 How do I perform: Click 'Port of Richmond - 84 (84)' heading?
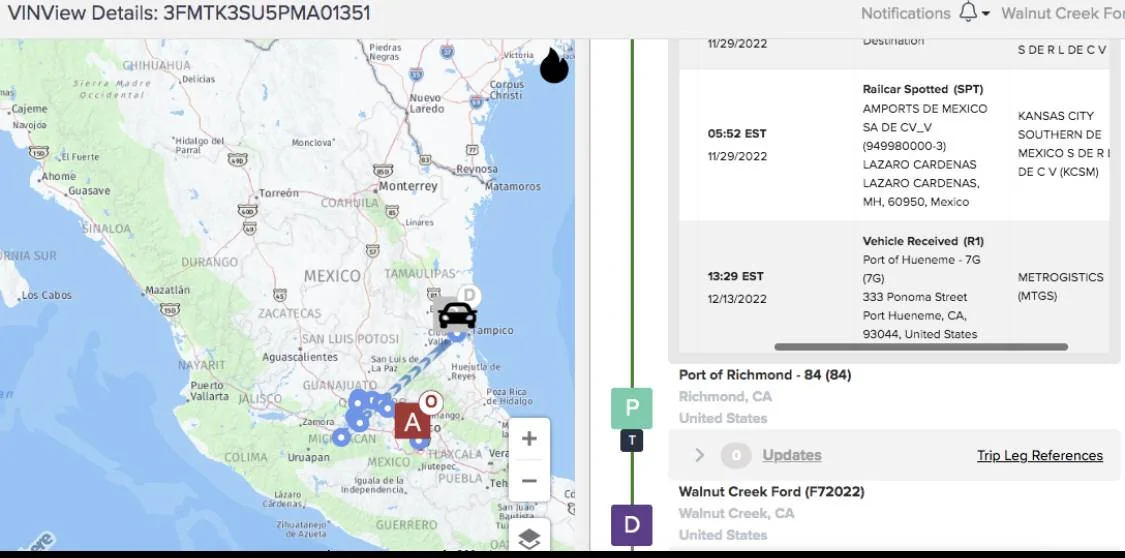click(765, 374)
